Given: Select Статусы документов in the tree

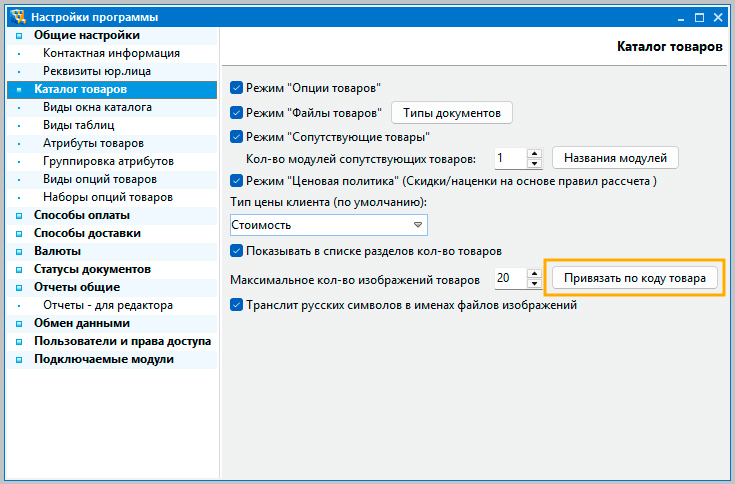Looking at the screenshot, I should click(x=92, y=269).
